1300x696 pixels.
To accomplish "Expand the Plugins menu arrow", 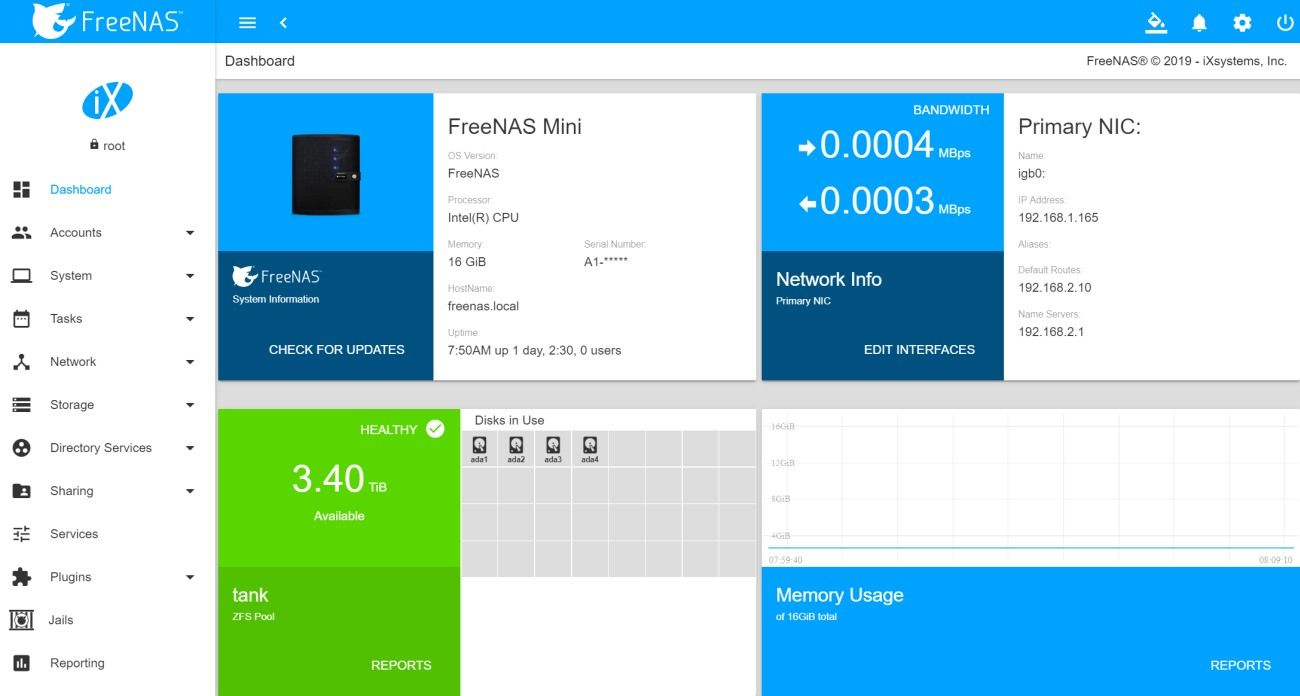I will [x=190, y=577].
